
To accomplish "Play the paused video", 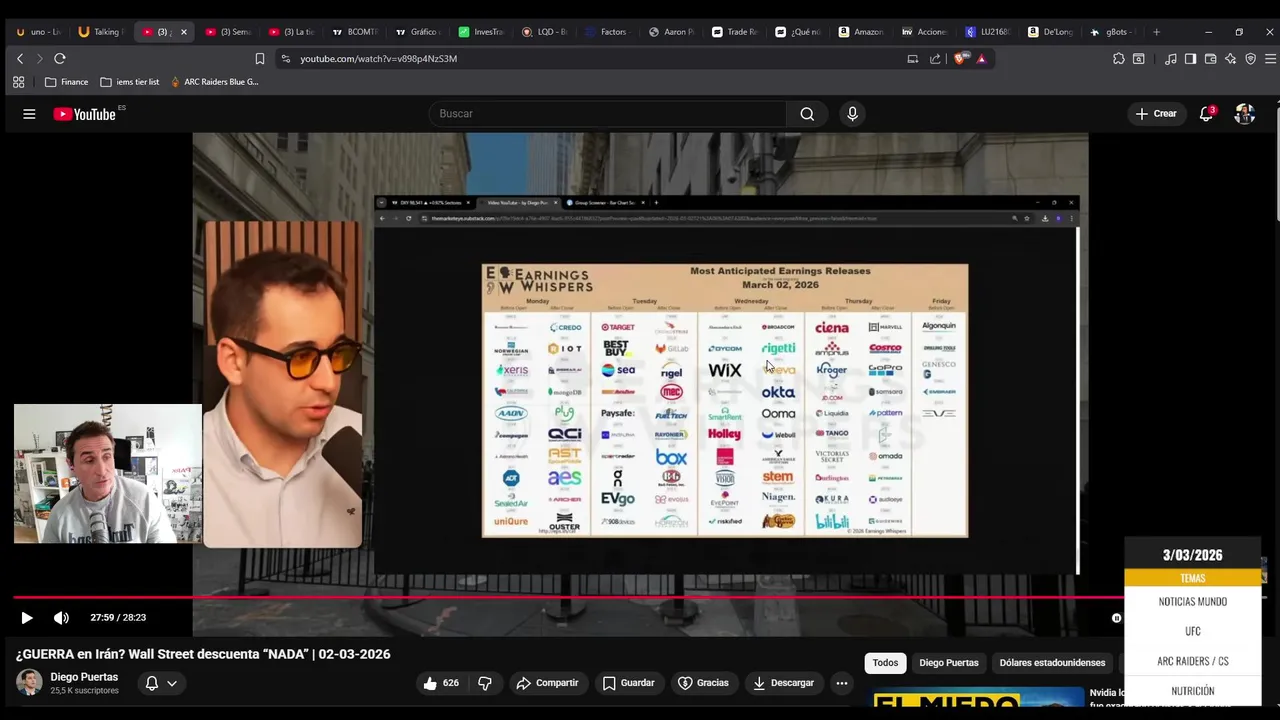I will pyautogui.click(x=27, y=618).
